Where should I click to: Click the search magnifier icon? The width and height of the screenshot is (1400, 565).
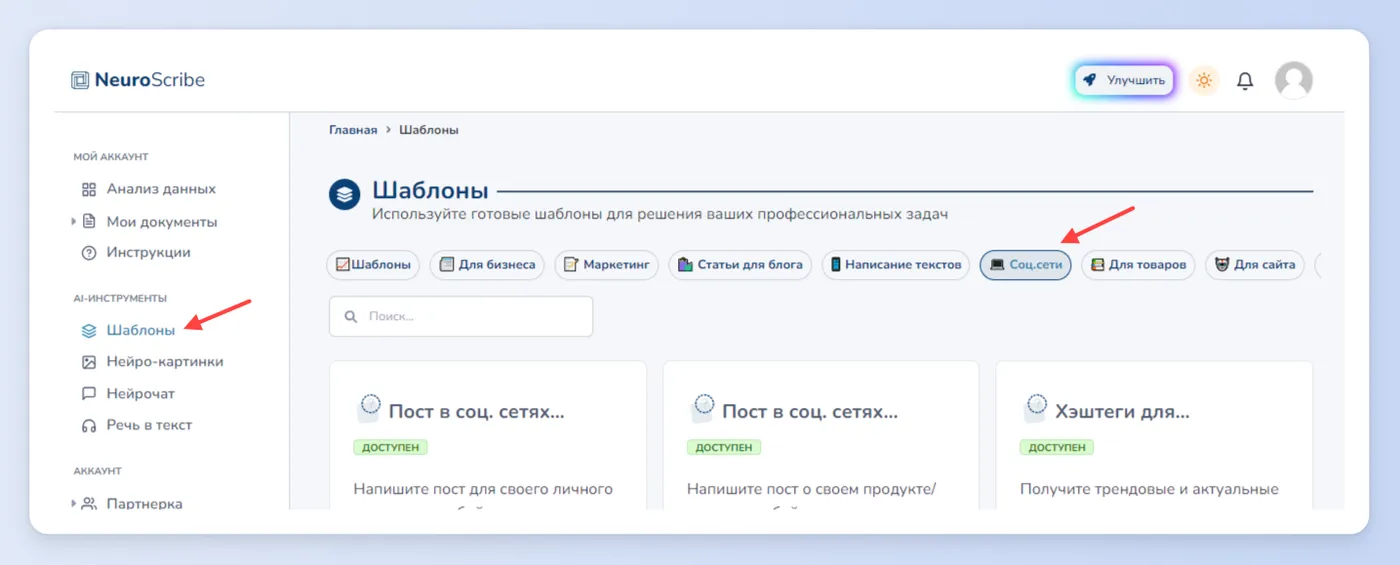coord(351,316)
